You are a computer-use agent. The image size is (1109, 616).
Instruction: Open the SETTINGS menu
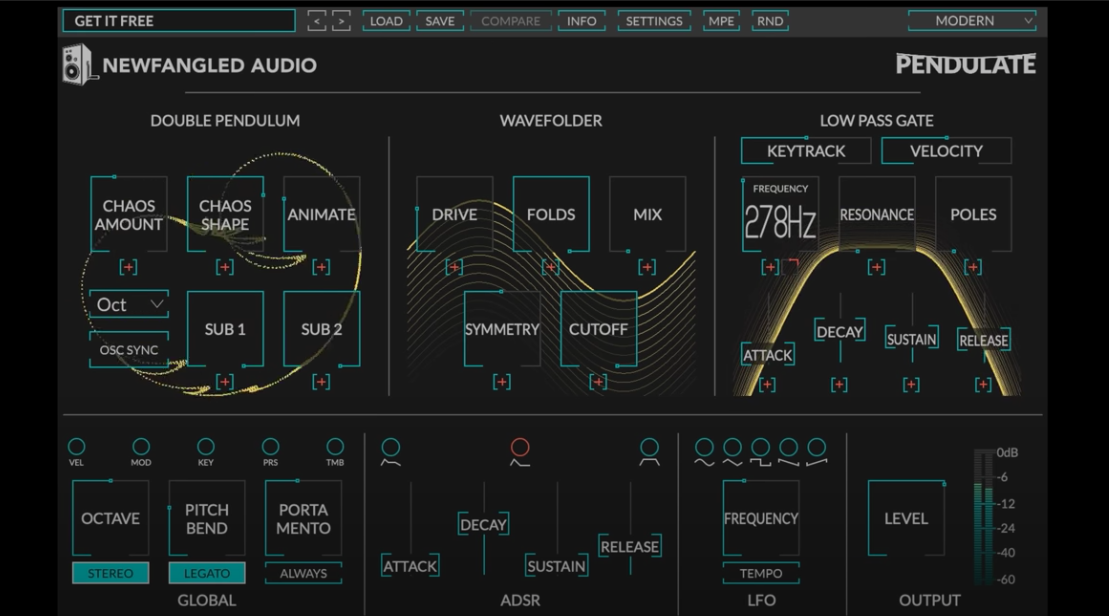click(x=654, y=21)
